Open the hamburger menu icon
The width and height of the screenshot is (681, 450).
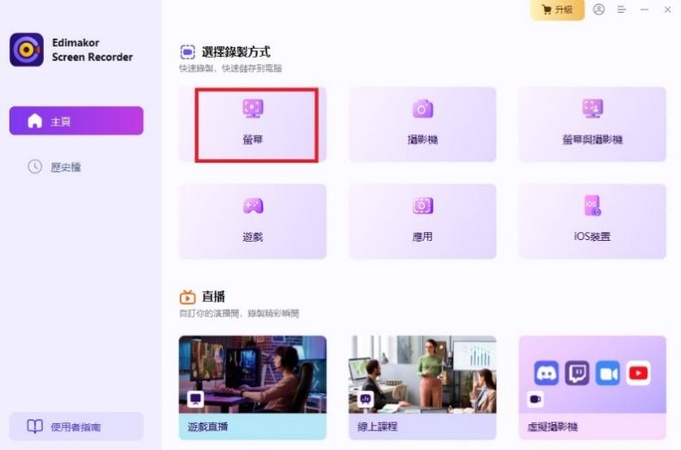621,10
